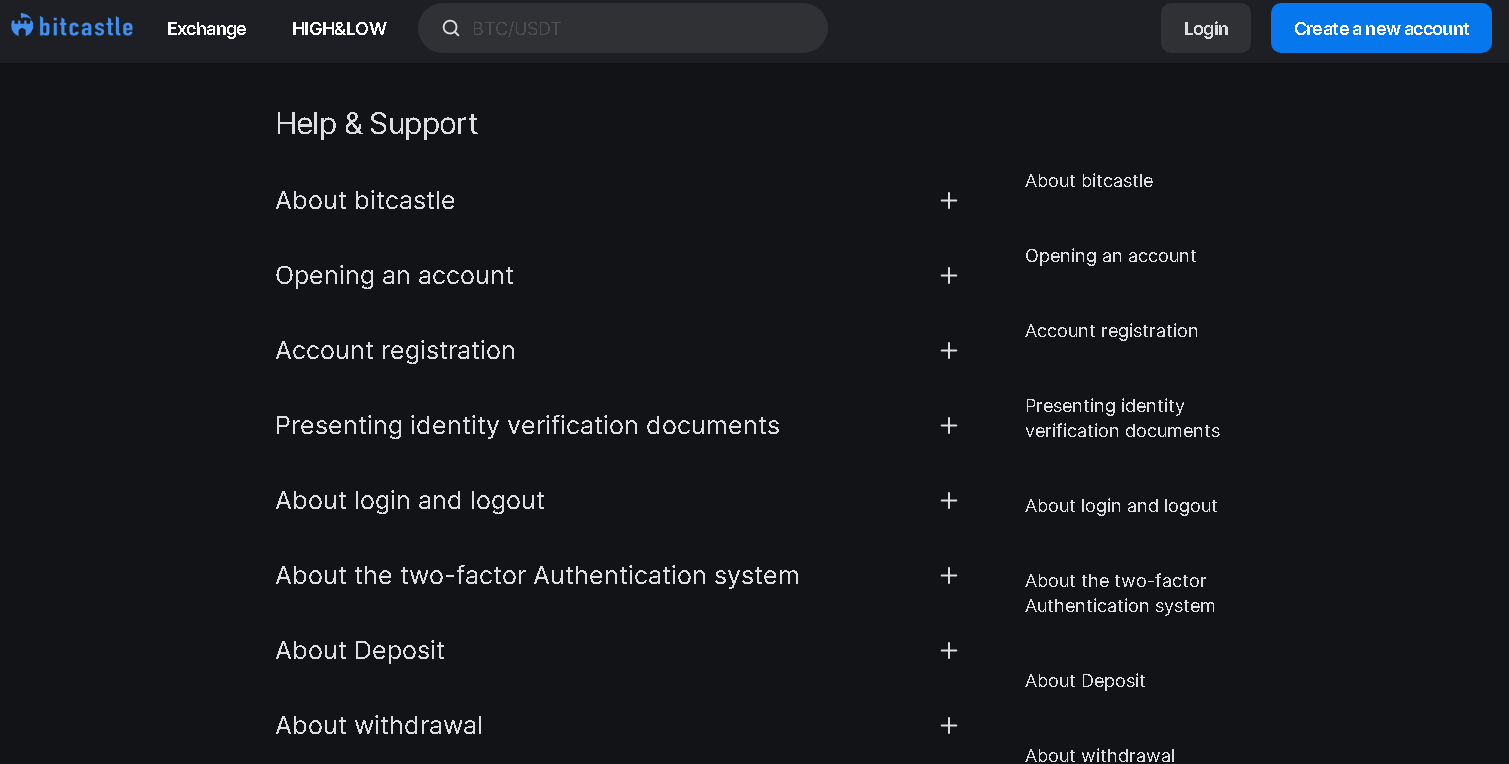
Task: Expand two-factor Authentication plus icon
Action: 949,576
